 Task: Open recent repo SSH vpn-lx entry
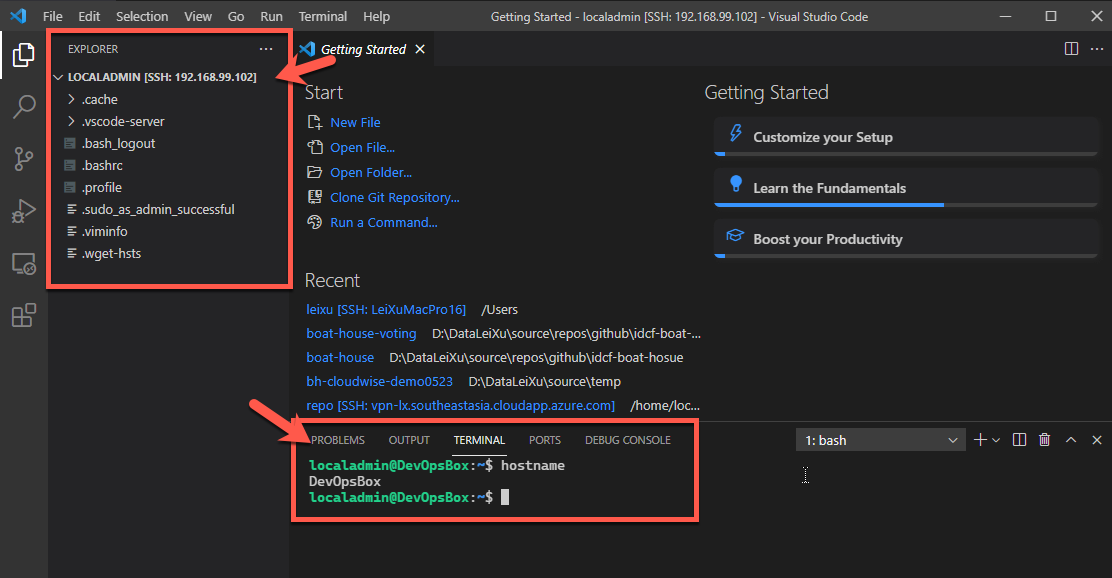tap(460, 406)
